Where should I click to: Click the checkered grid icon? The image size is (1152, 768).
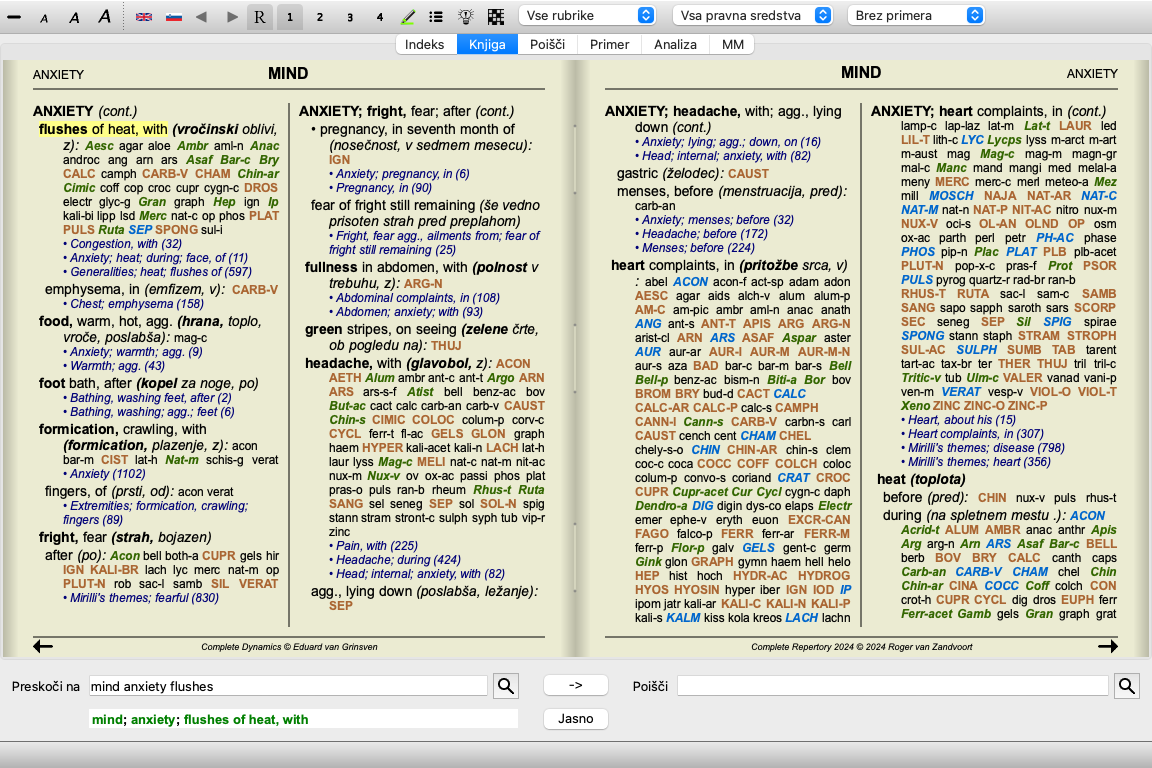tap(496, 17)
